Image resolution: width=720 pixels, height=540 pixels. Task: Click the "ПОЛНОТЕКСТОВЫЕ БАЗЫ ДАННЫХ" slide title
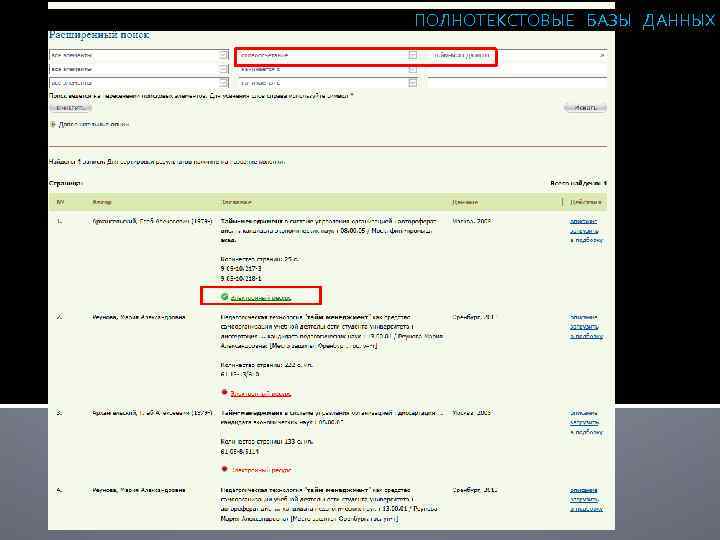(x=565, y=21)
